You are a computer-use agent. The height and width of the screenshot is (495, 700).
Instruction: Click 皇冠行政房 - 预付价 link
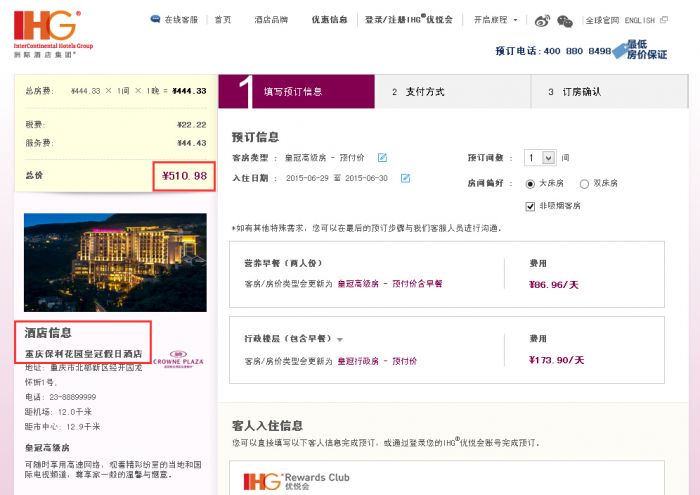click(377, 361)
